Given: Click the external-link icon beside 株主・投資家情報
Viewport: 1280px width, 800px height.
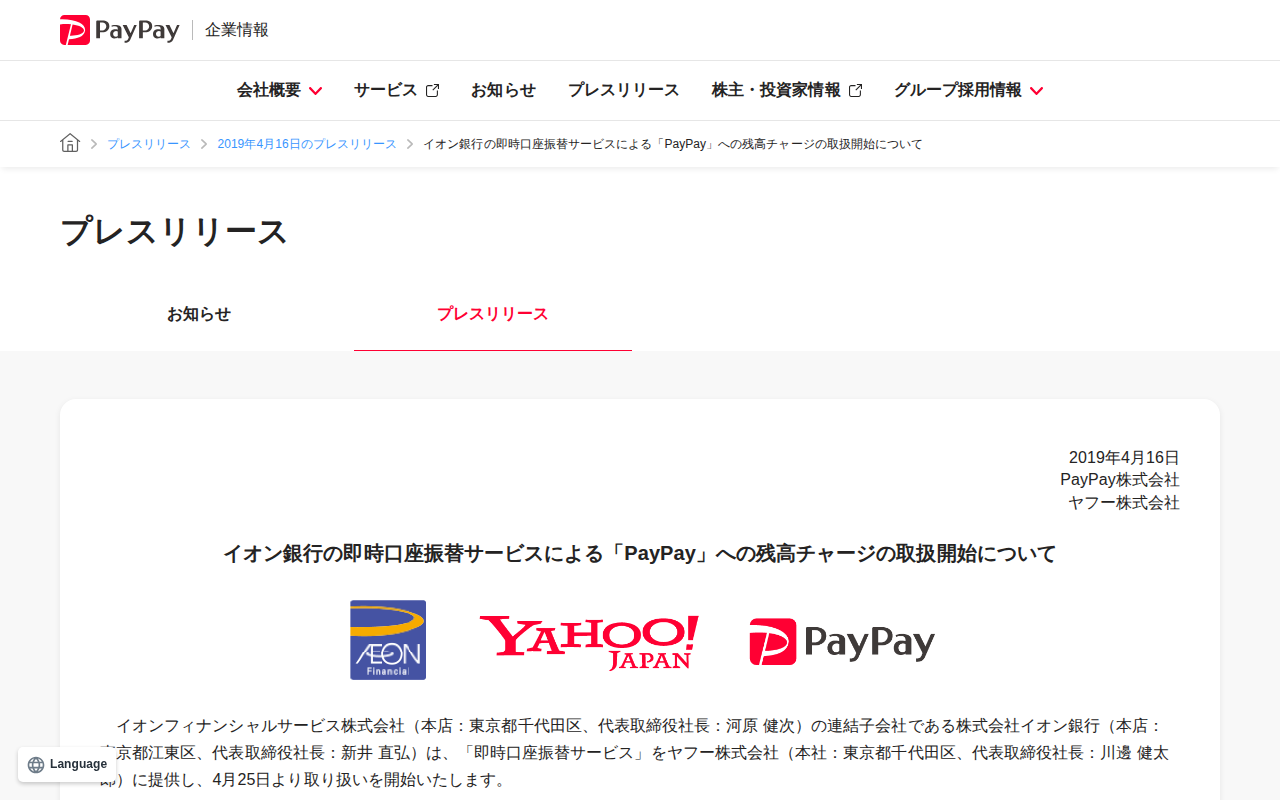Looking at the screenshot, I should coord(855,90).
